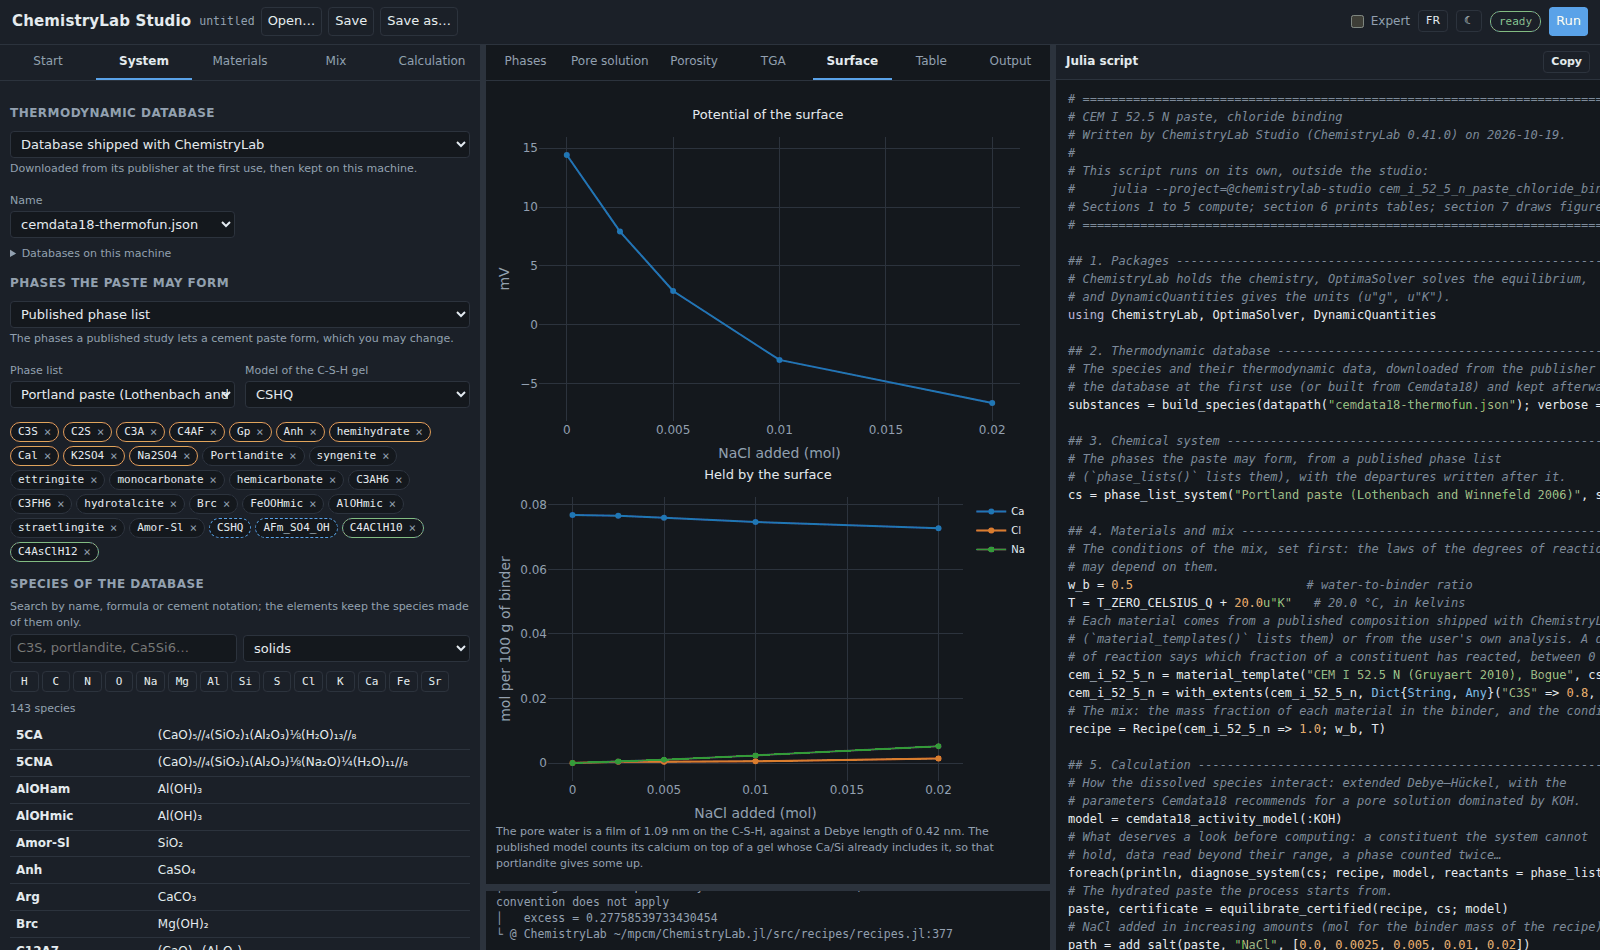Toggle the Ca element filter
Screen dimensions: 1600x950
(x=372, y=681)
